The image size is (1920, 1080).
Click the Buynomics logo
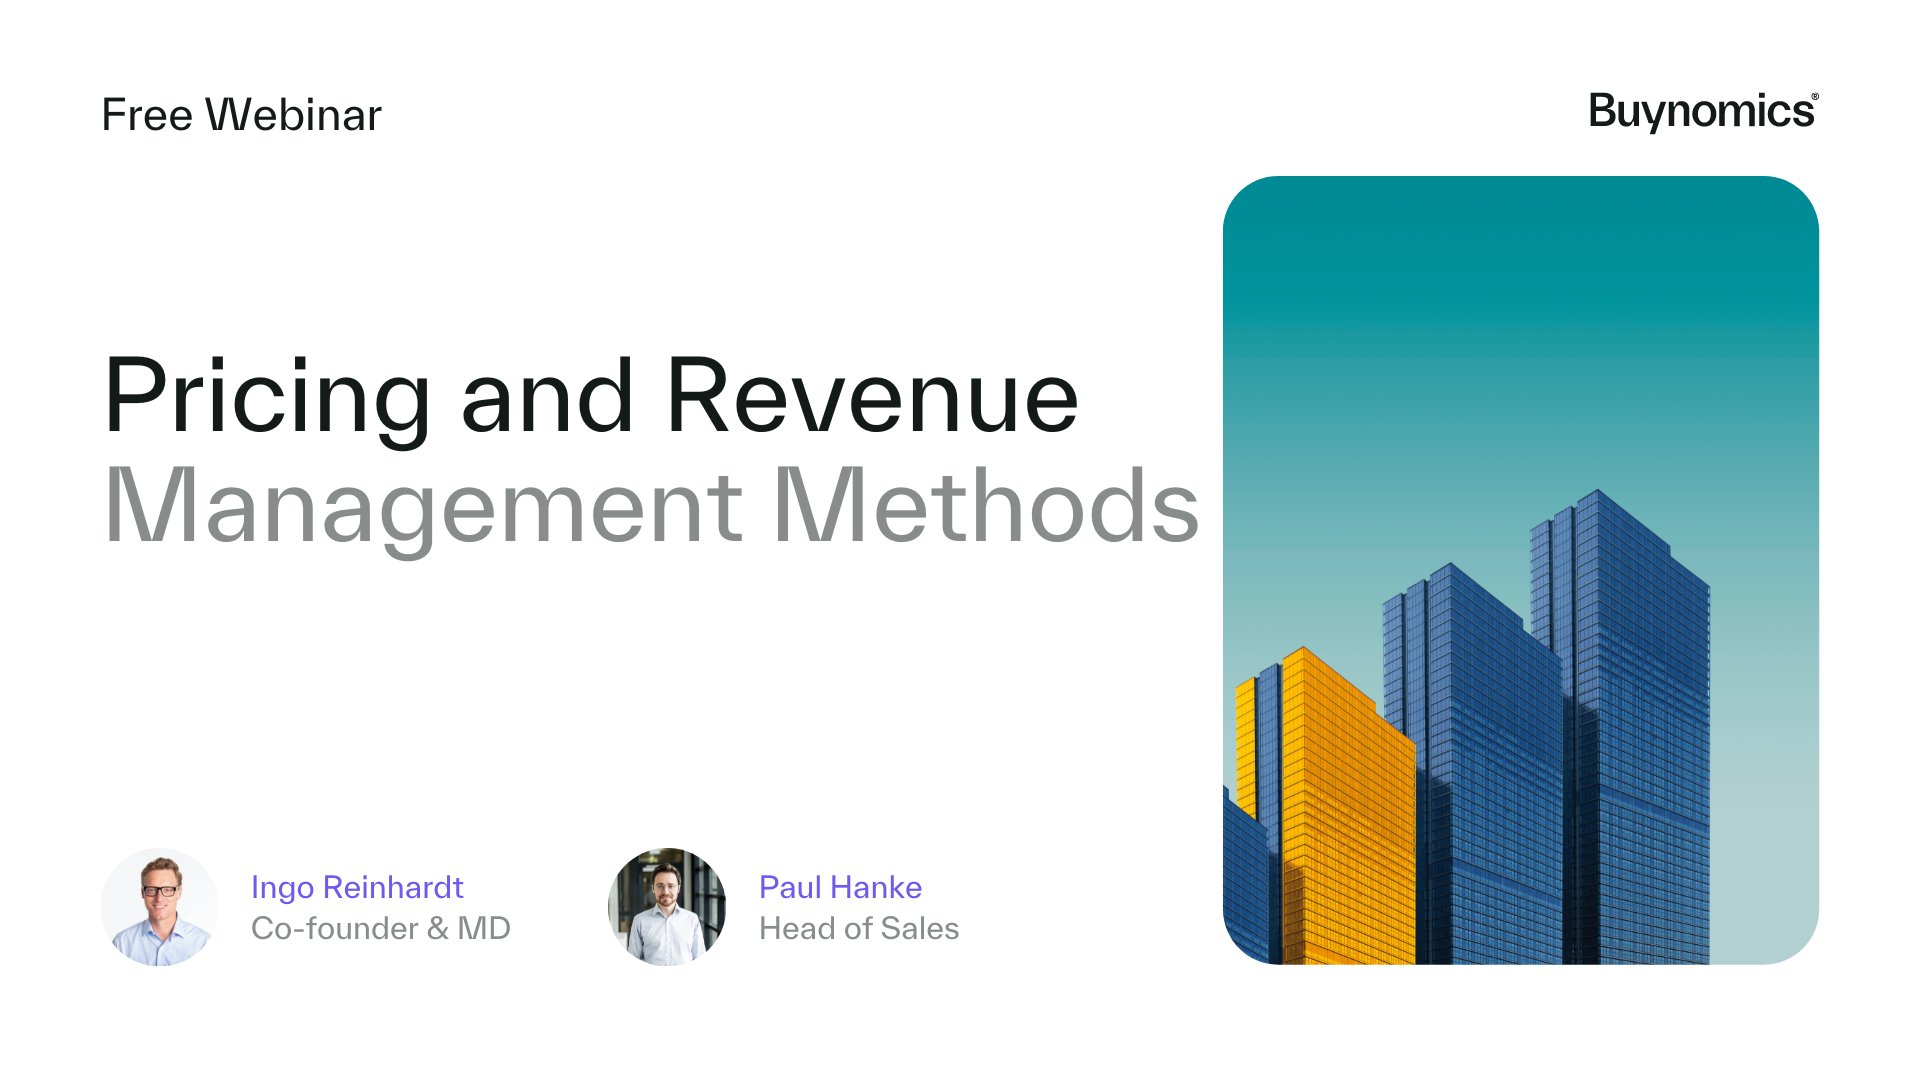tap(1700, 111)
